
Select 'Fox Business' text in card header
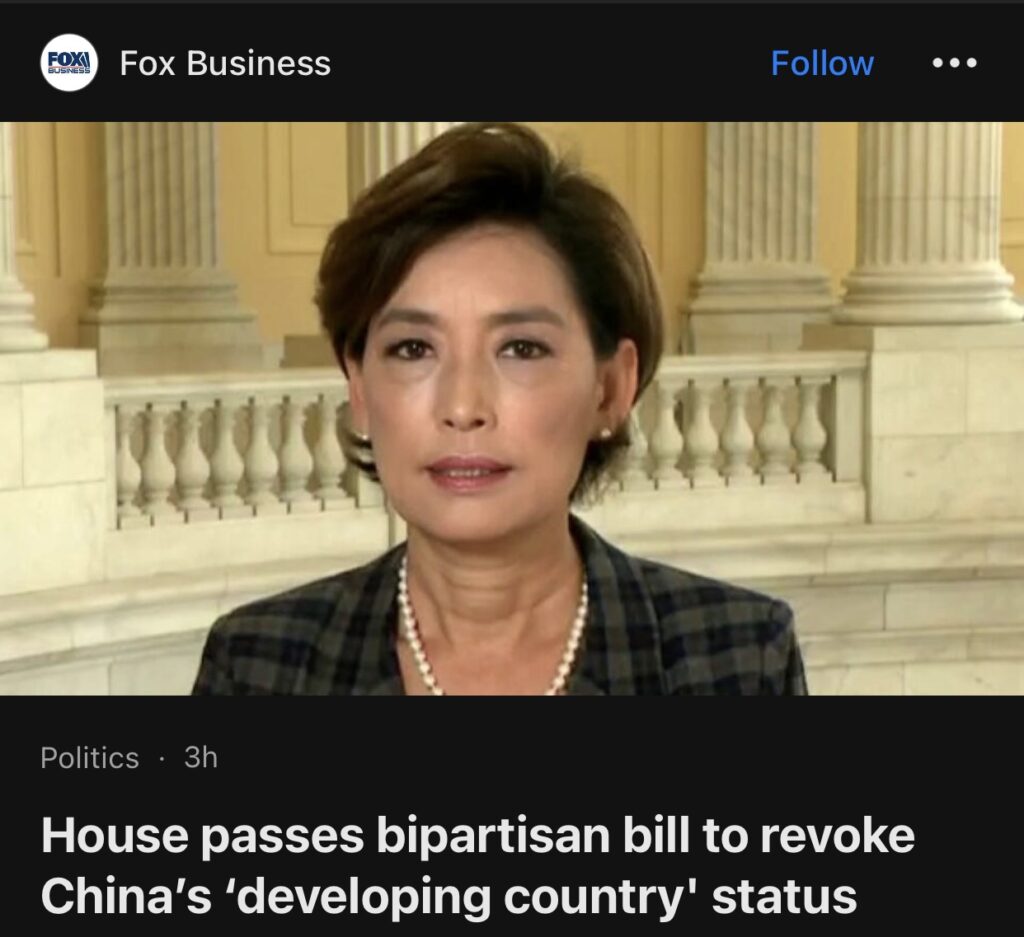tap(225, 63)
